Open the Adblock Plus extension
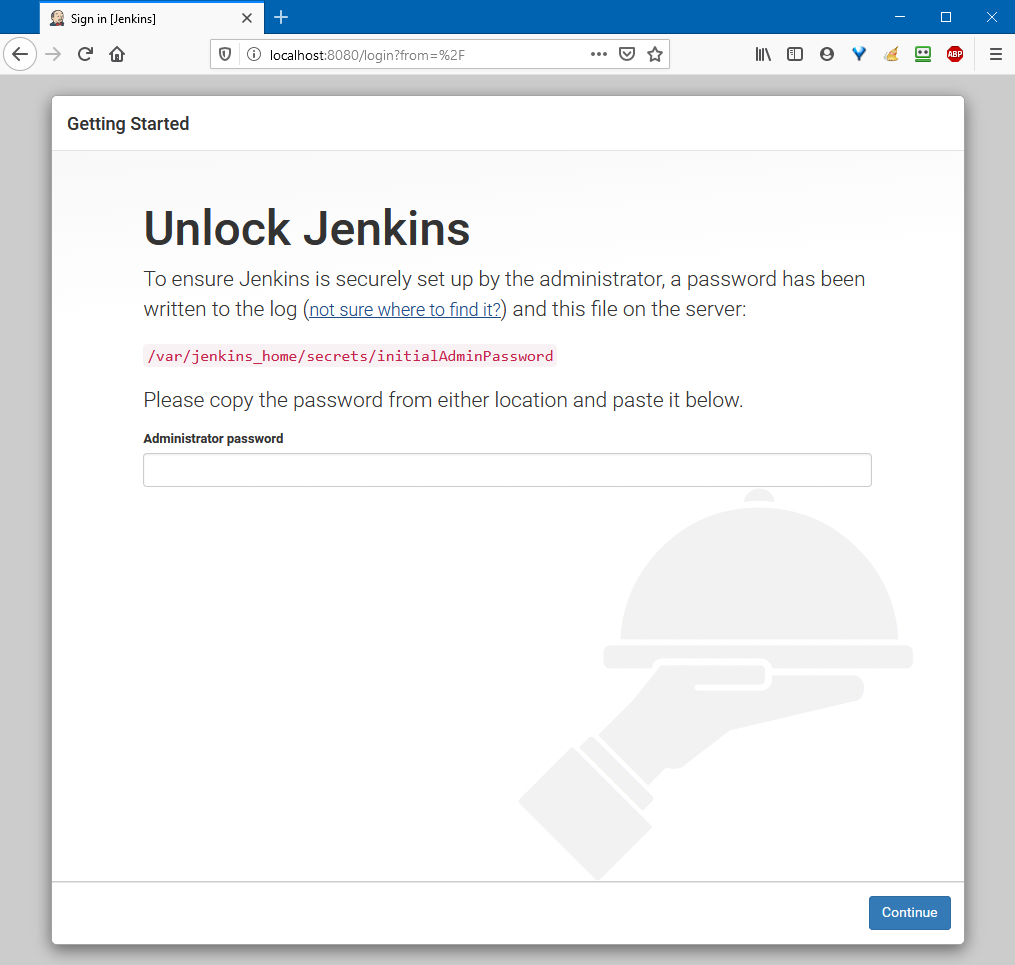1015x965 pixels. pos(955,54)
